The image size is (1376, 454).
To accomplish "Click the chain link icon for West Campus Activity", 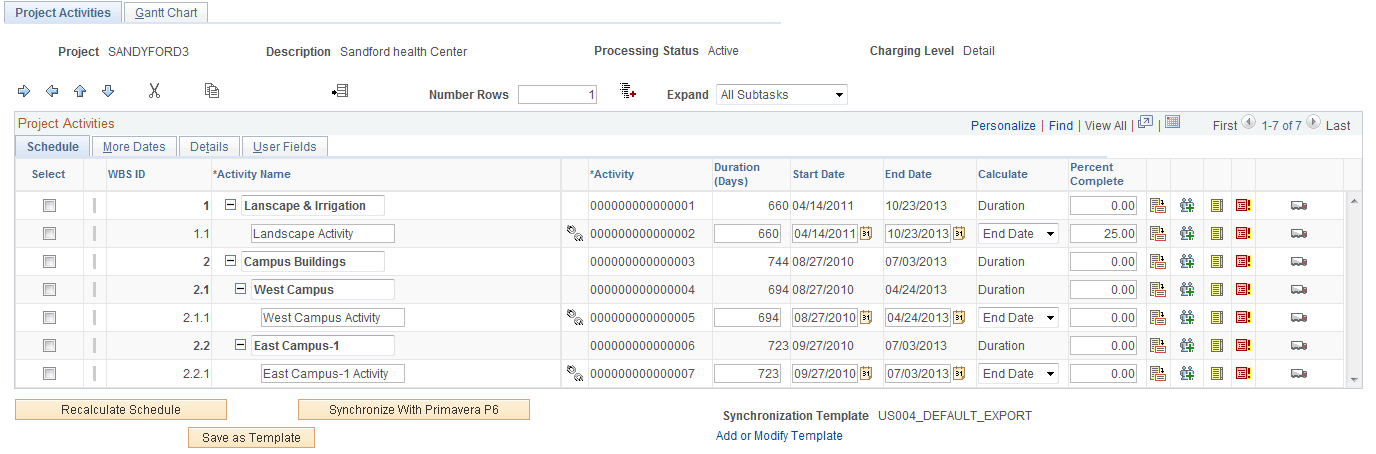I will pos(574,317).
